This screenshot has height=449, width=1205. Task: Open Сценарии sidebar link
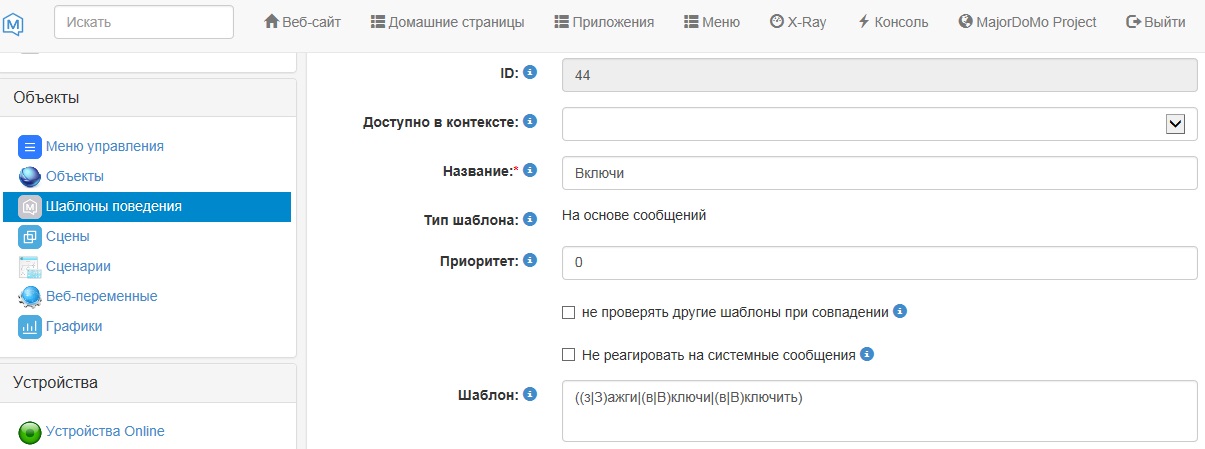pos(78,266)
